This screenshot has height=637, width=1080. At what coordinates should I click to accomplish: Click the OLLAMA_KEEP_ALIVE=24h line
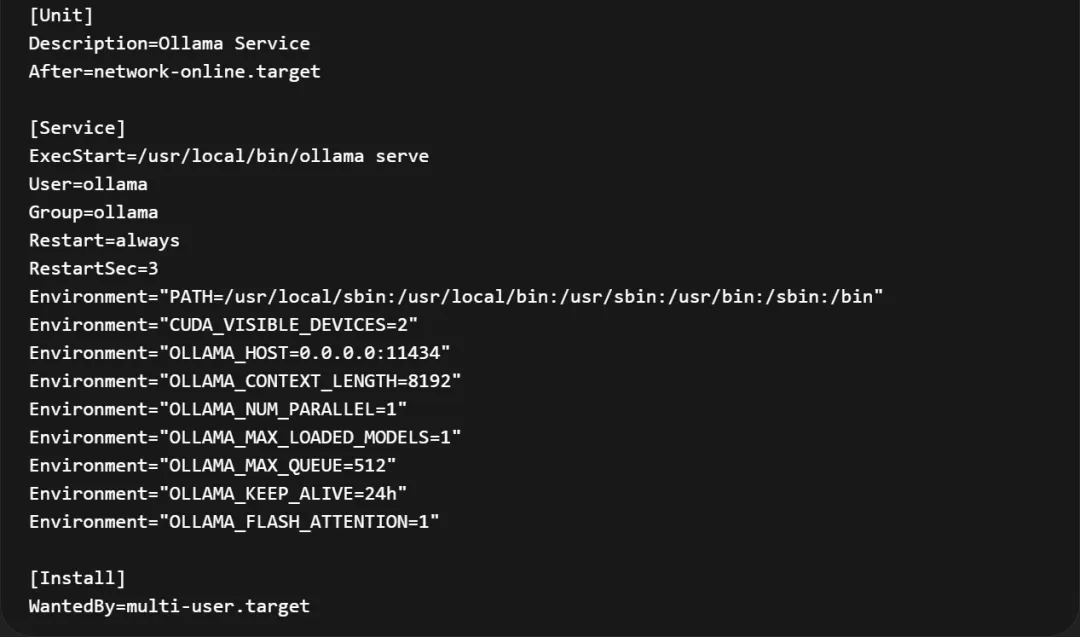click(218, 493)
